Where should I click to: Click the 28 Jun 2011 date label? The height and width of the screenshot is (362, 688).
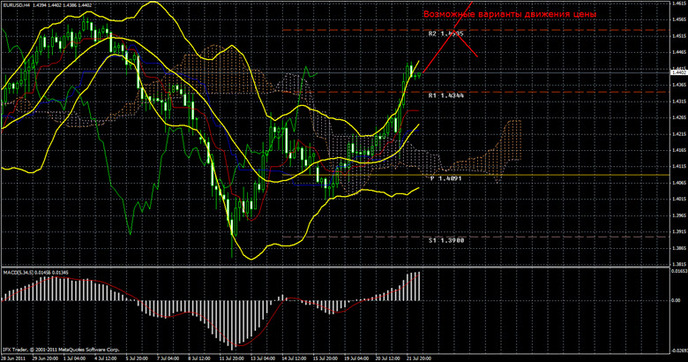13,358
